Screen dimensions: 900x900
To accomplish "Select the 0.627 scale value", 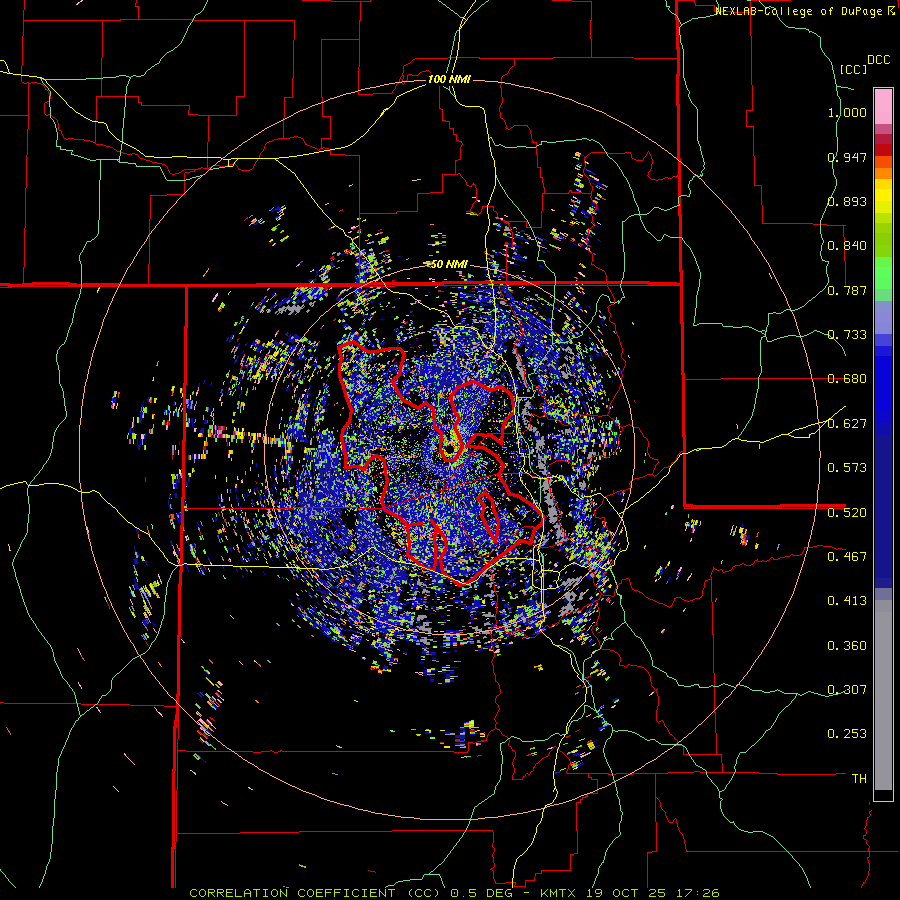I will pos(847,424).
